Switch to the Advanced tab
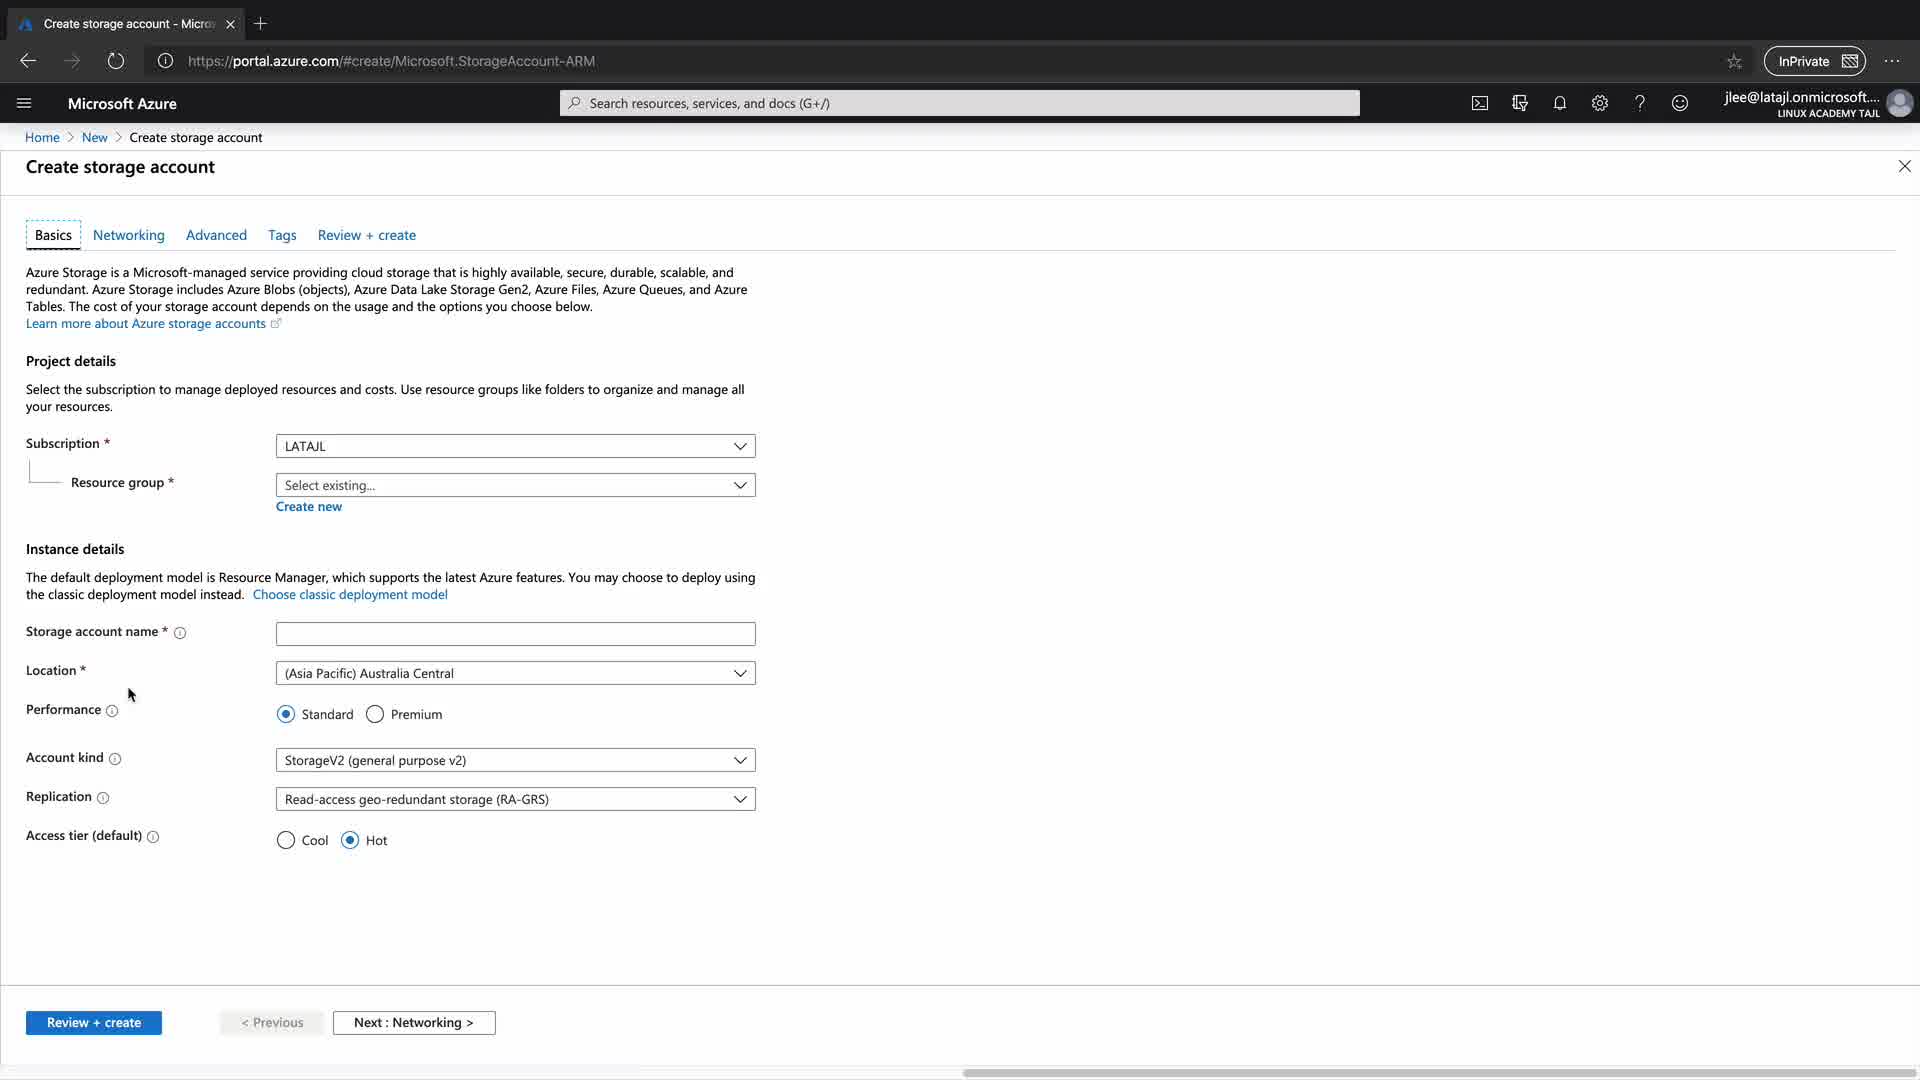This screenshot has height=1080, width=1920. 216,235
